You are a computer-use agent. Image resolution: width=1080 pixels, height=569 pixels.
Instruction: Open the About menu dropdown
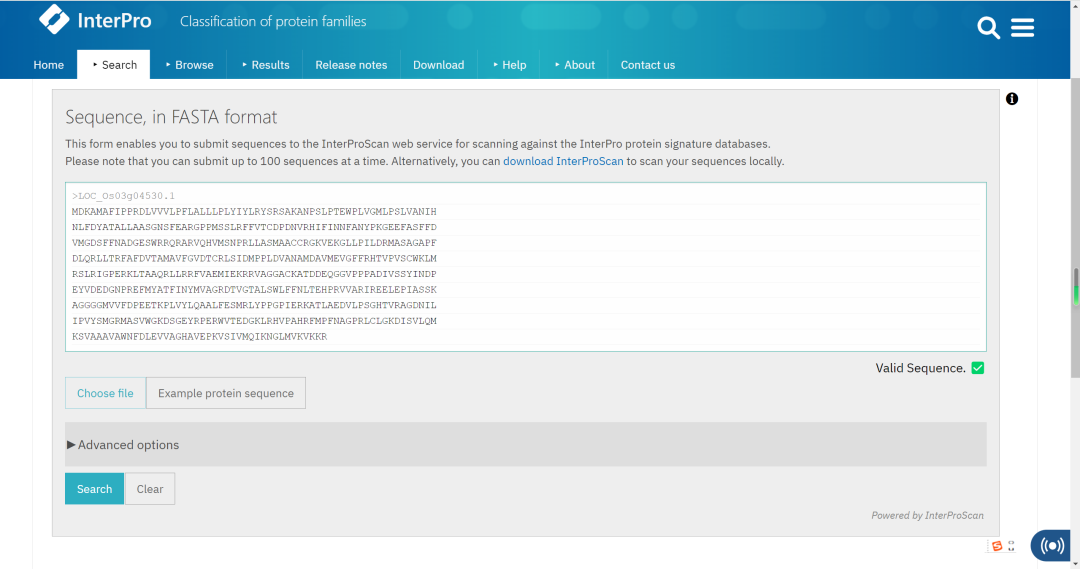click(x=574, y=65)
